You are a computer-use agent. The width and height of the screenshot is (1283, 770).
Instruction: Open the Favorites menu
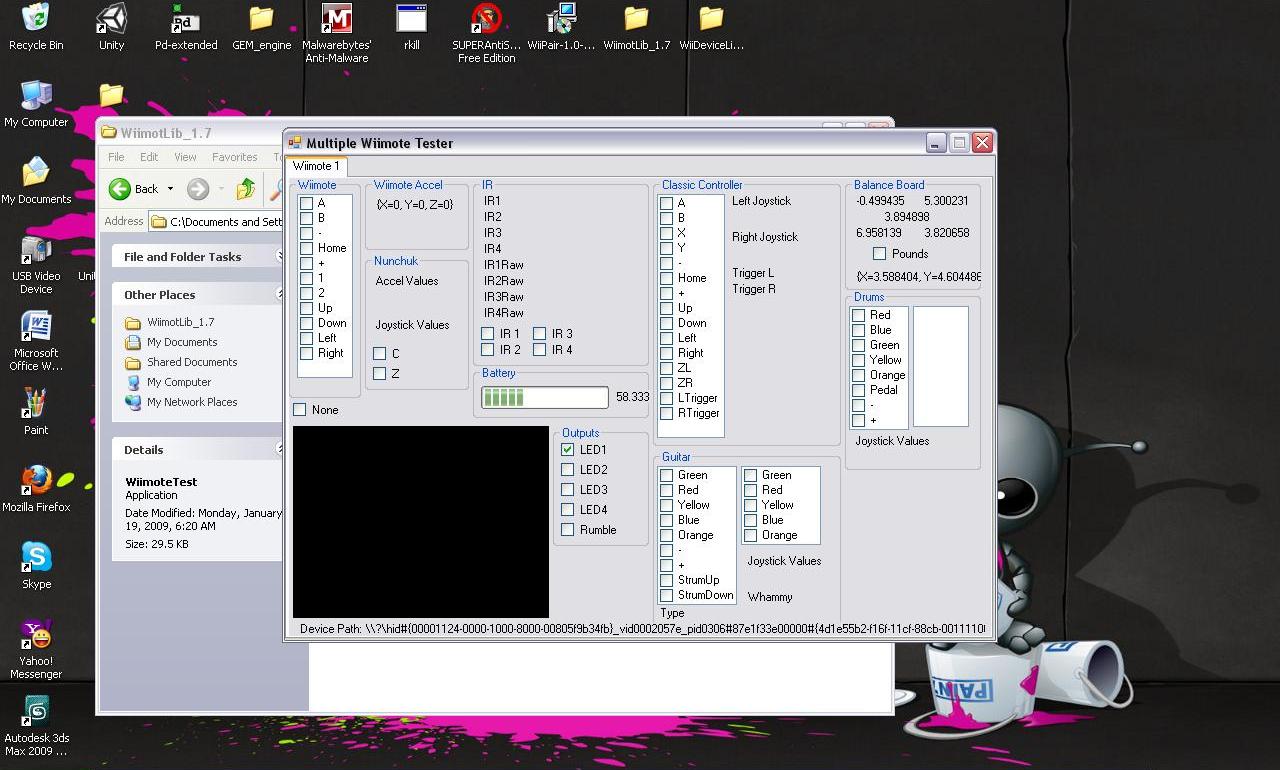235,157
